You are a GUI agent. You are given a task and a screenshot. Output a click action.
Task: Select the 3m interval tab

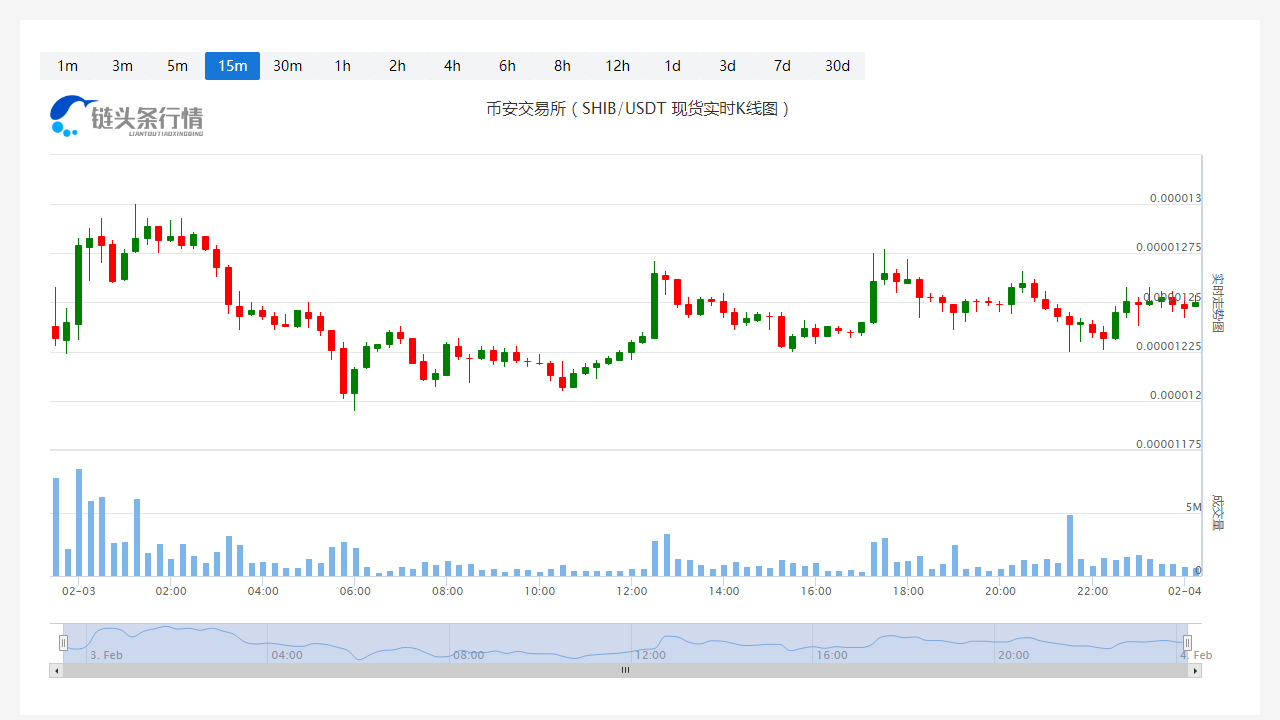[122, 66]
